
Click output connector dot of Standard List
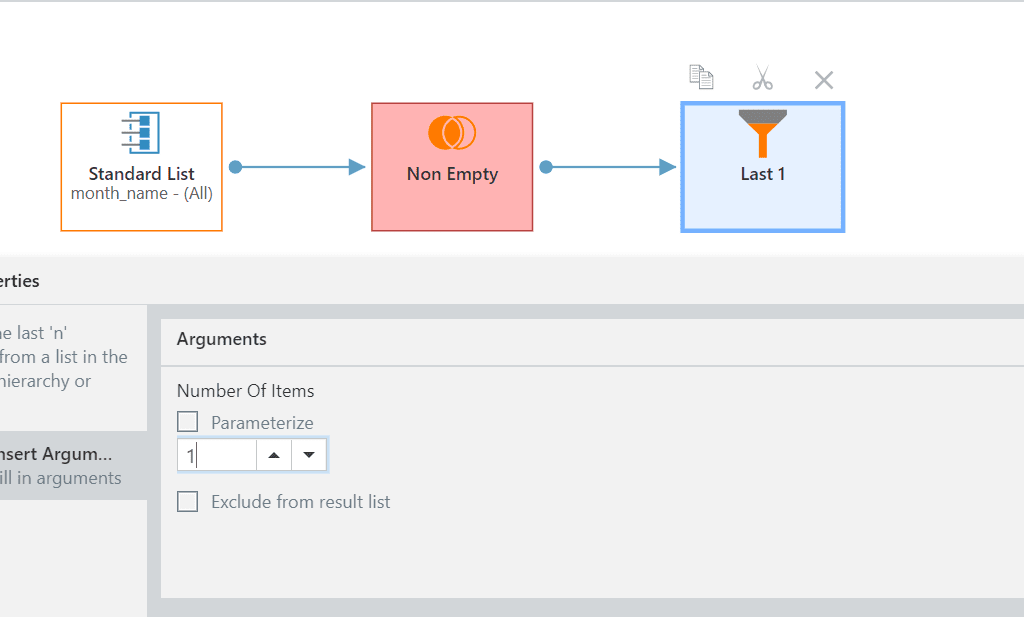[x=235, y=167]
